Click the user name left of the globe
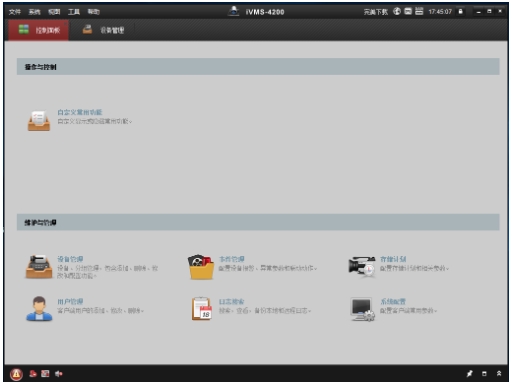This screenshot has width=516, height=382. 376,12
